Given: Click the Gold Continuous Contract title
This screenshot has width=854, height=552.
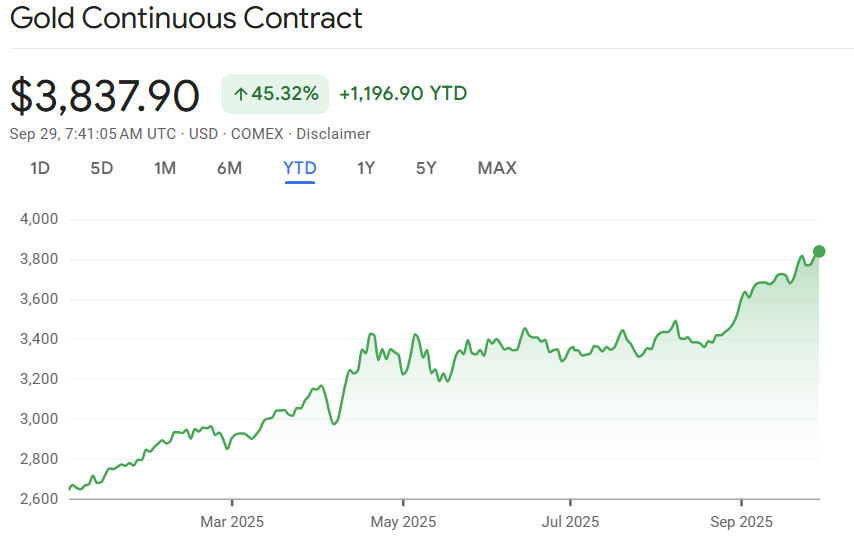Looking at the screenshot, I should (x=186, y=18).
